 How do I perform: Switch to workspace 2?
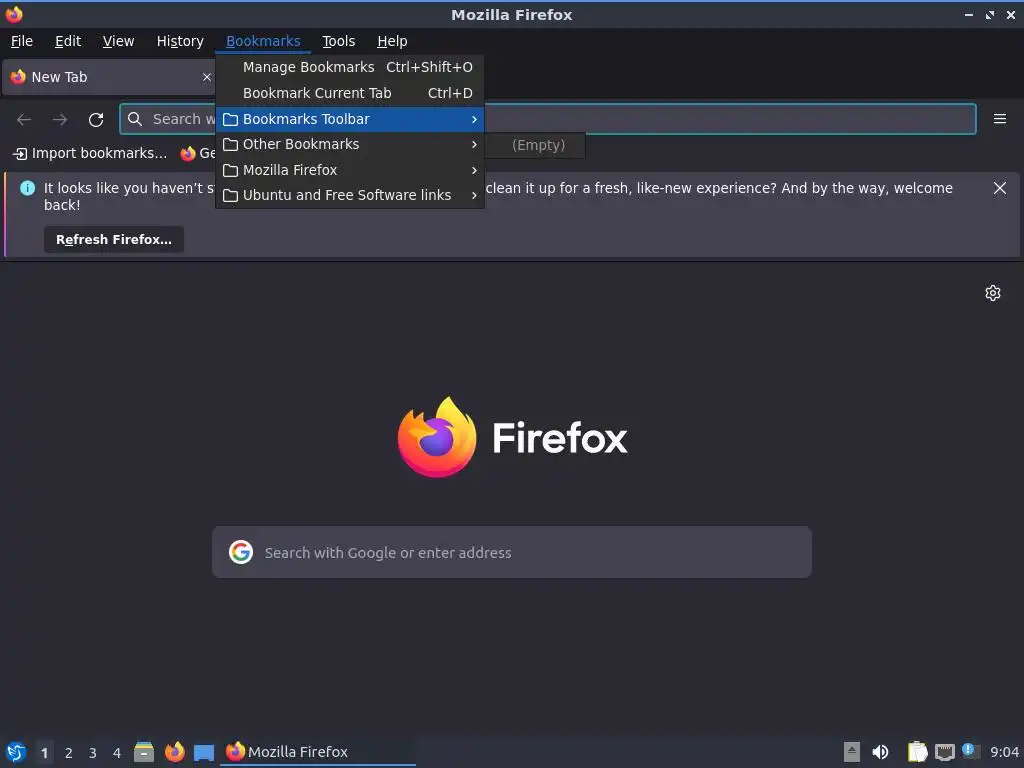(69, 753)
